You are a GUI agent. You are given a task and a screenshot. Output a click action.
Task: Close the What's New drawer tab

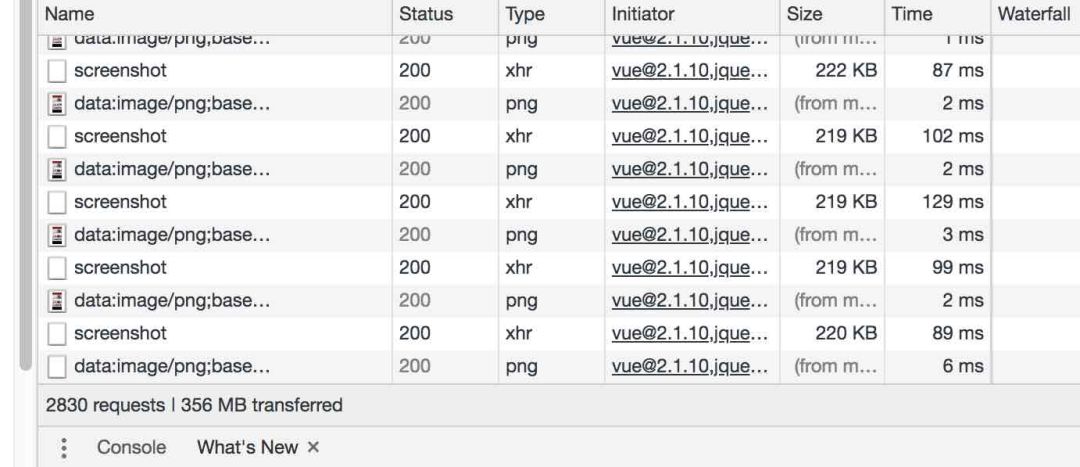pyautogui.click(x=313, y=448)
